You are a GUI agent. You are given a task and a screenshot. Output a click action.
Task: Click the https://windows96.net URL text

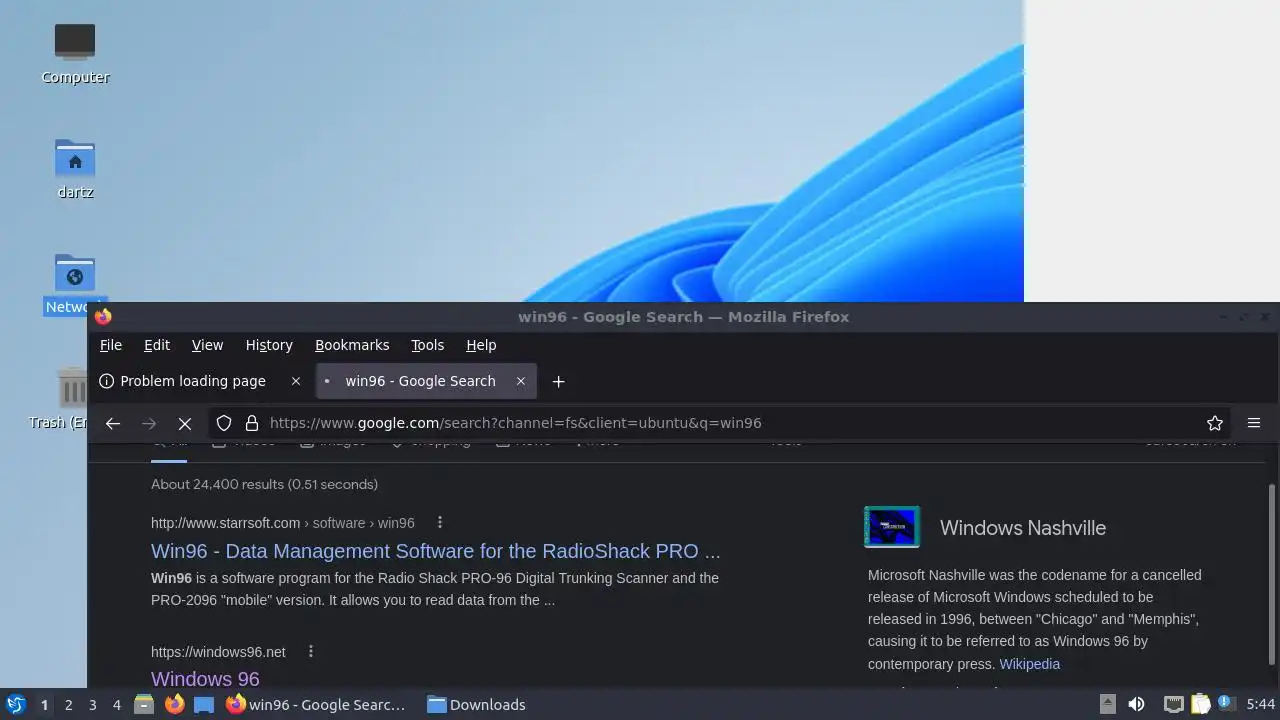(218, 652)
